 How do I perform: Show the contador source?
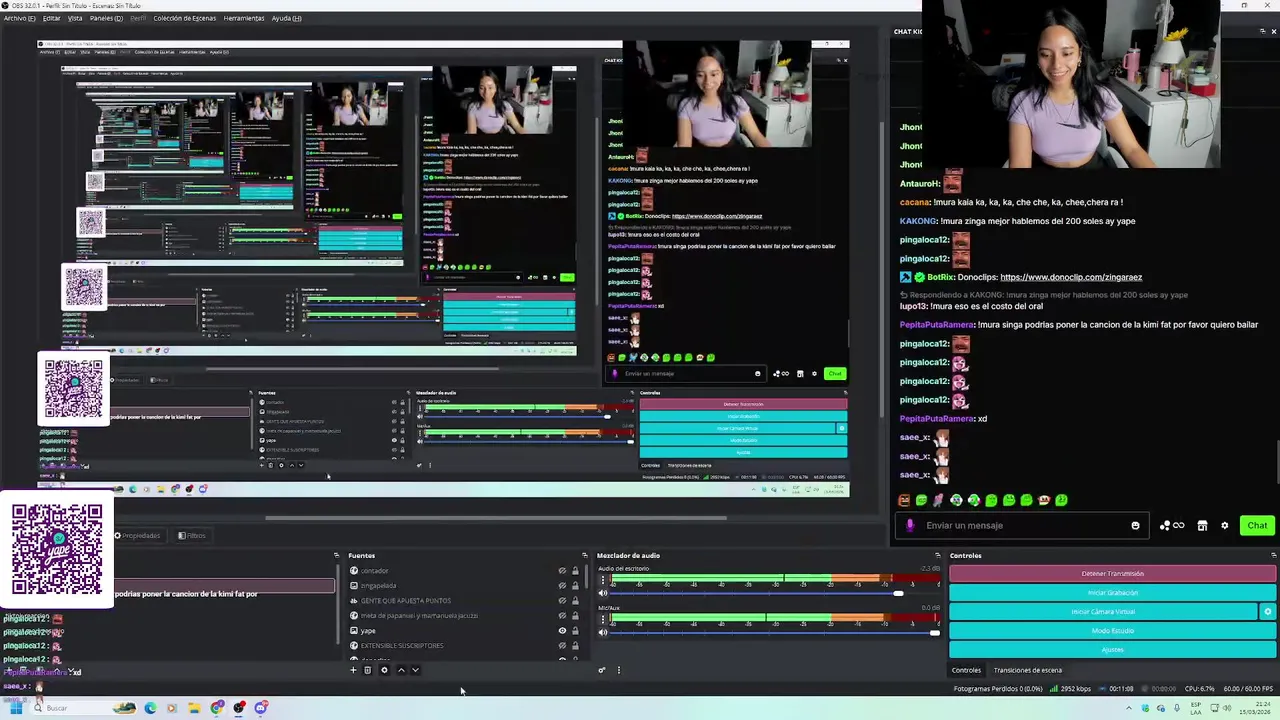[562, 571]
